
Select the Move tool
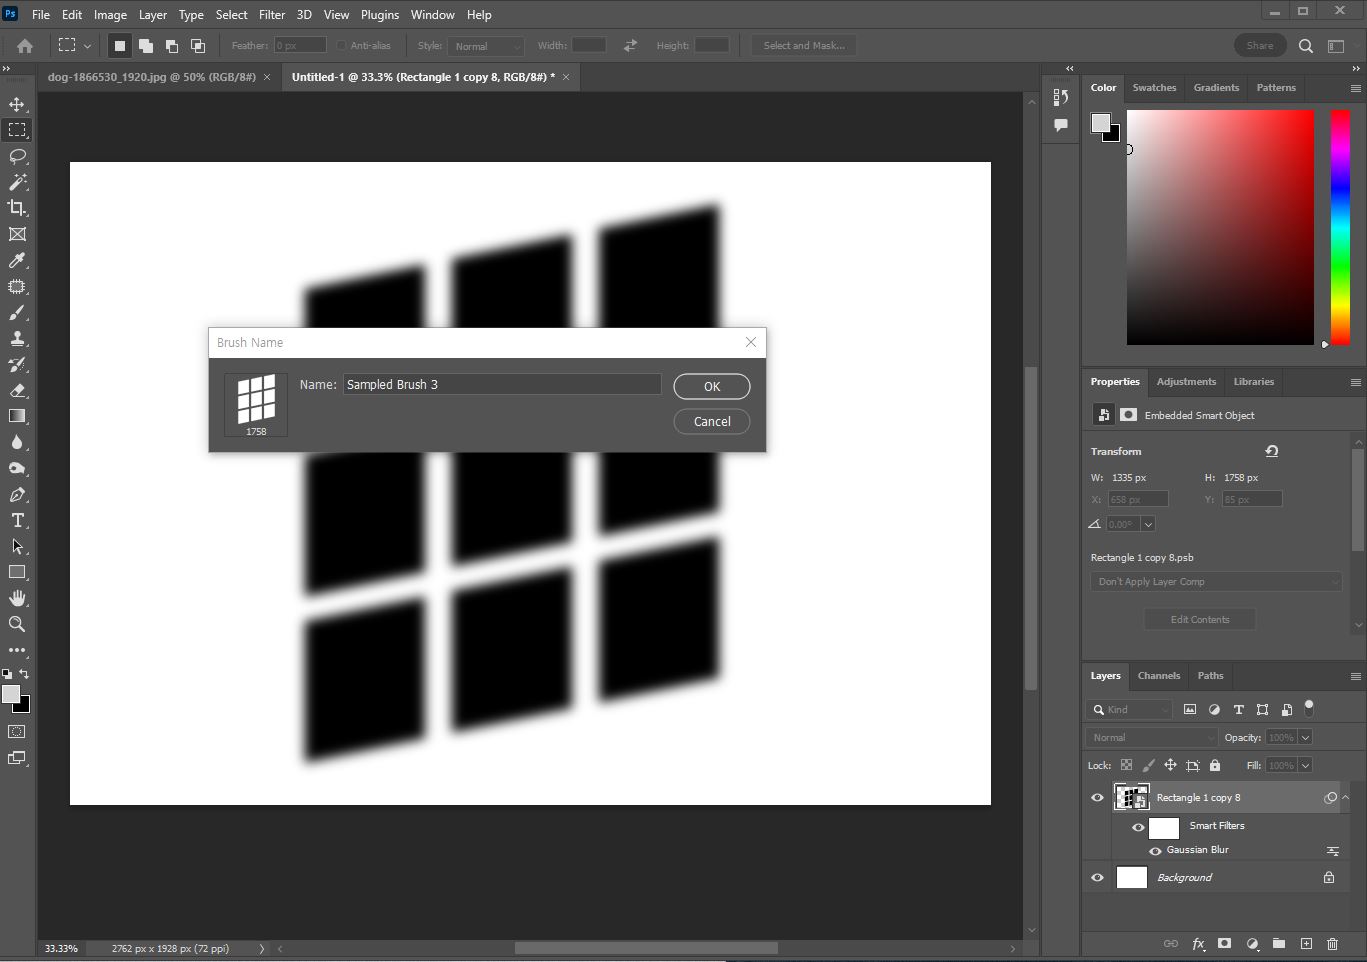(17, 104)
